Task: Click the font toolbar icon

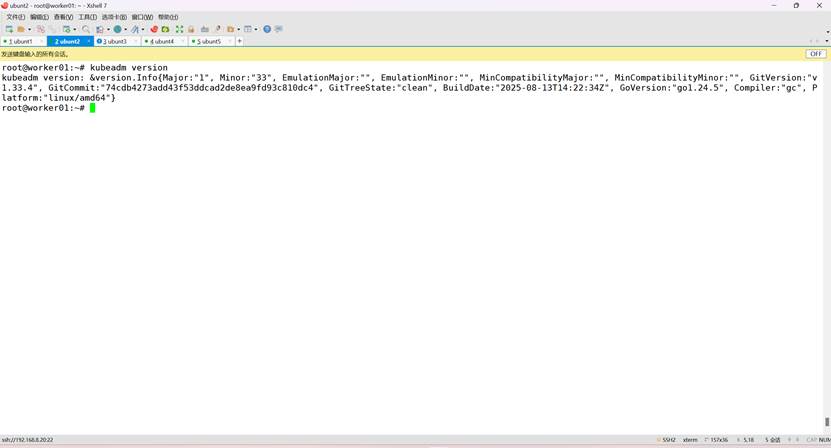Action: tap(135, 29)
